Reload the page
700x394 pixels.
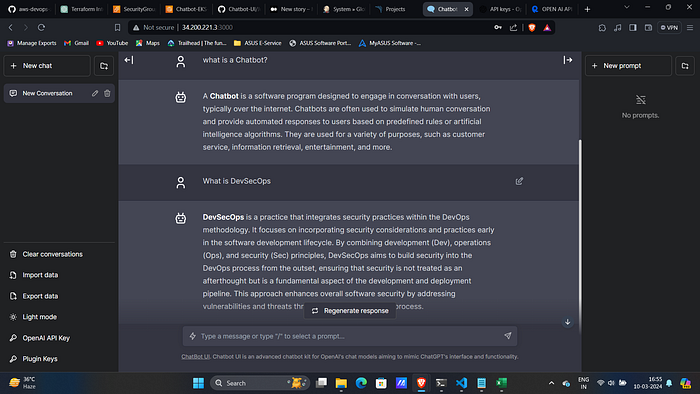point(41,28)
